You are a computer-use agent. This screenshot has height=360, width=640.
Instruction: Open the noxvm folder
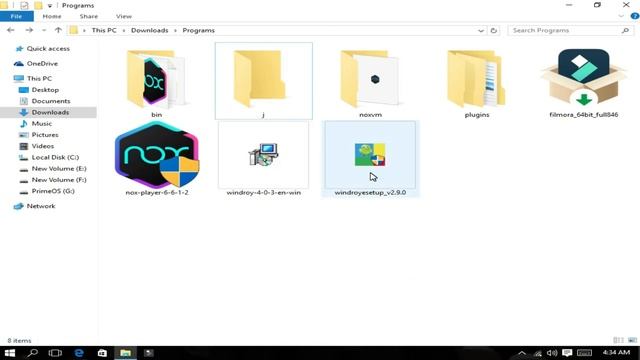370,79
